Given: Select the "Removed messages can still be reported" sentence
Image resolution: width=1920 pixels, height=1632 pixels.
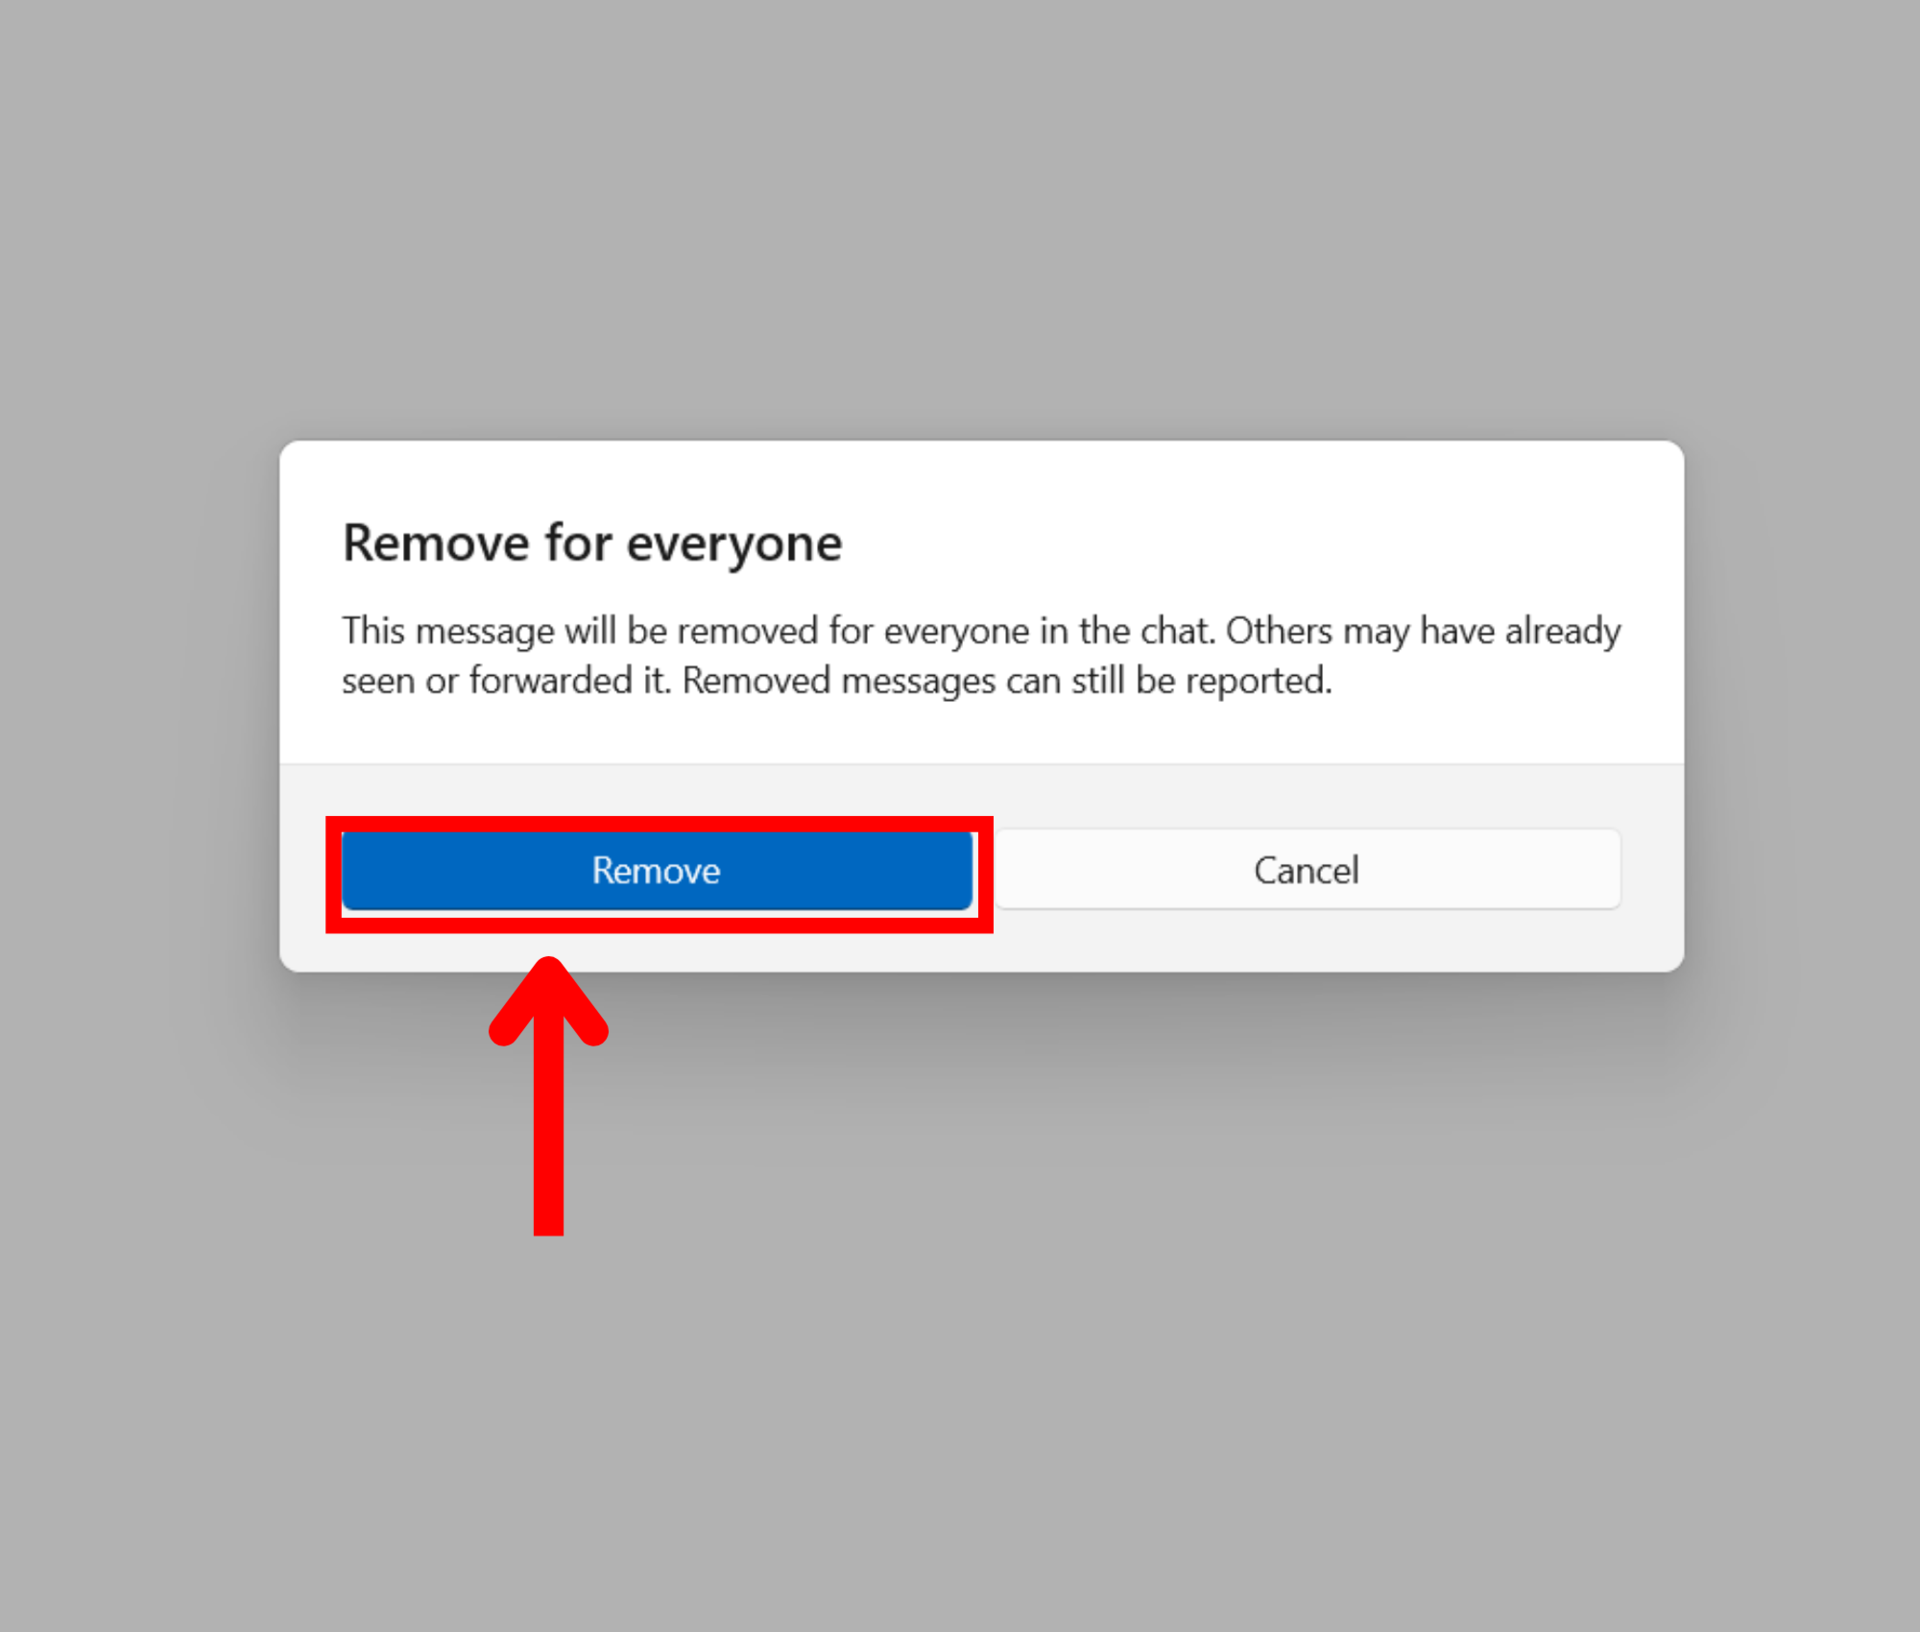Looking at the screenshot, I should point(1007,681).
